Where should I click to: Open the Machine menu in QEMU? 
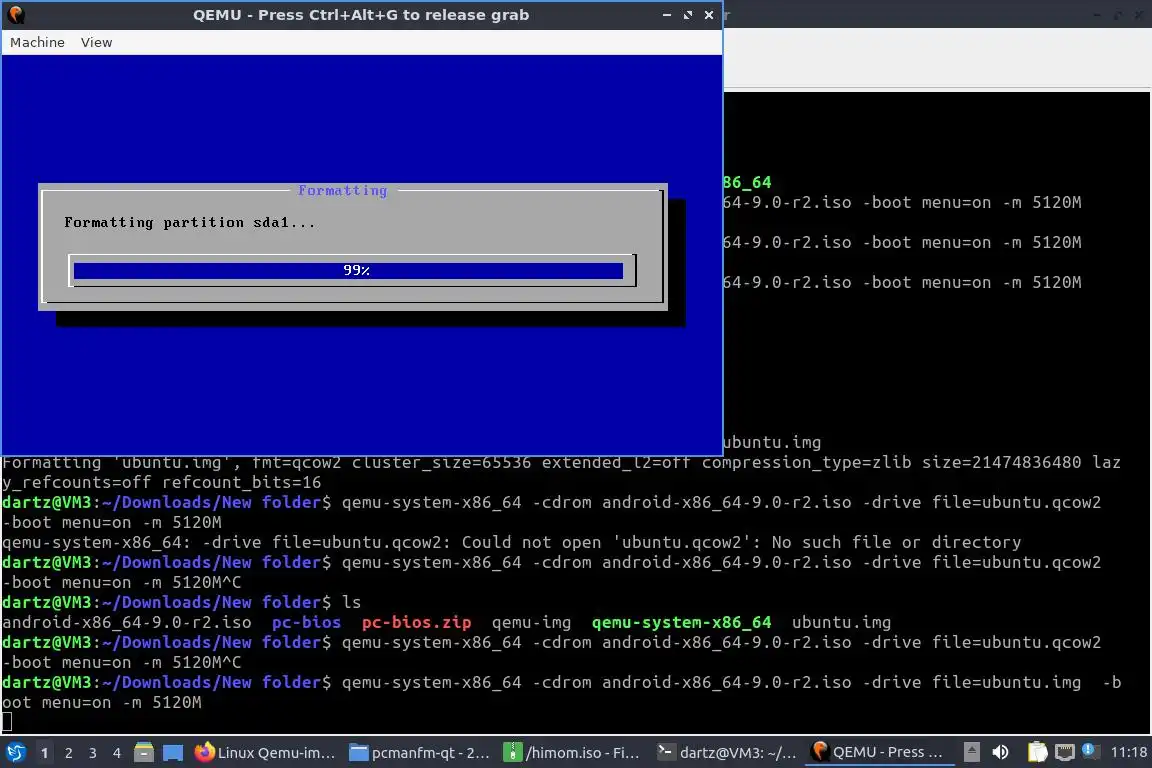click(x=37, y=43)
